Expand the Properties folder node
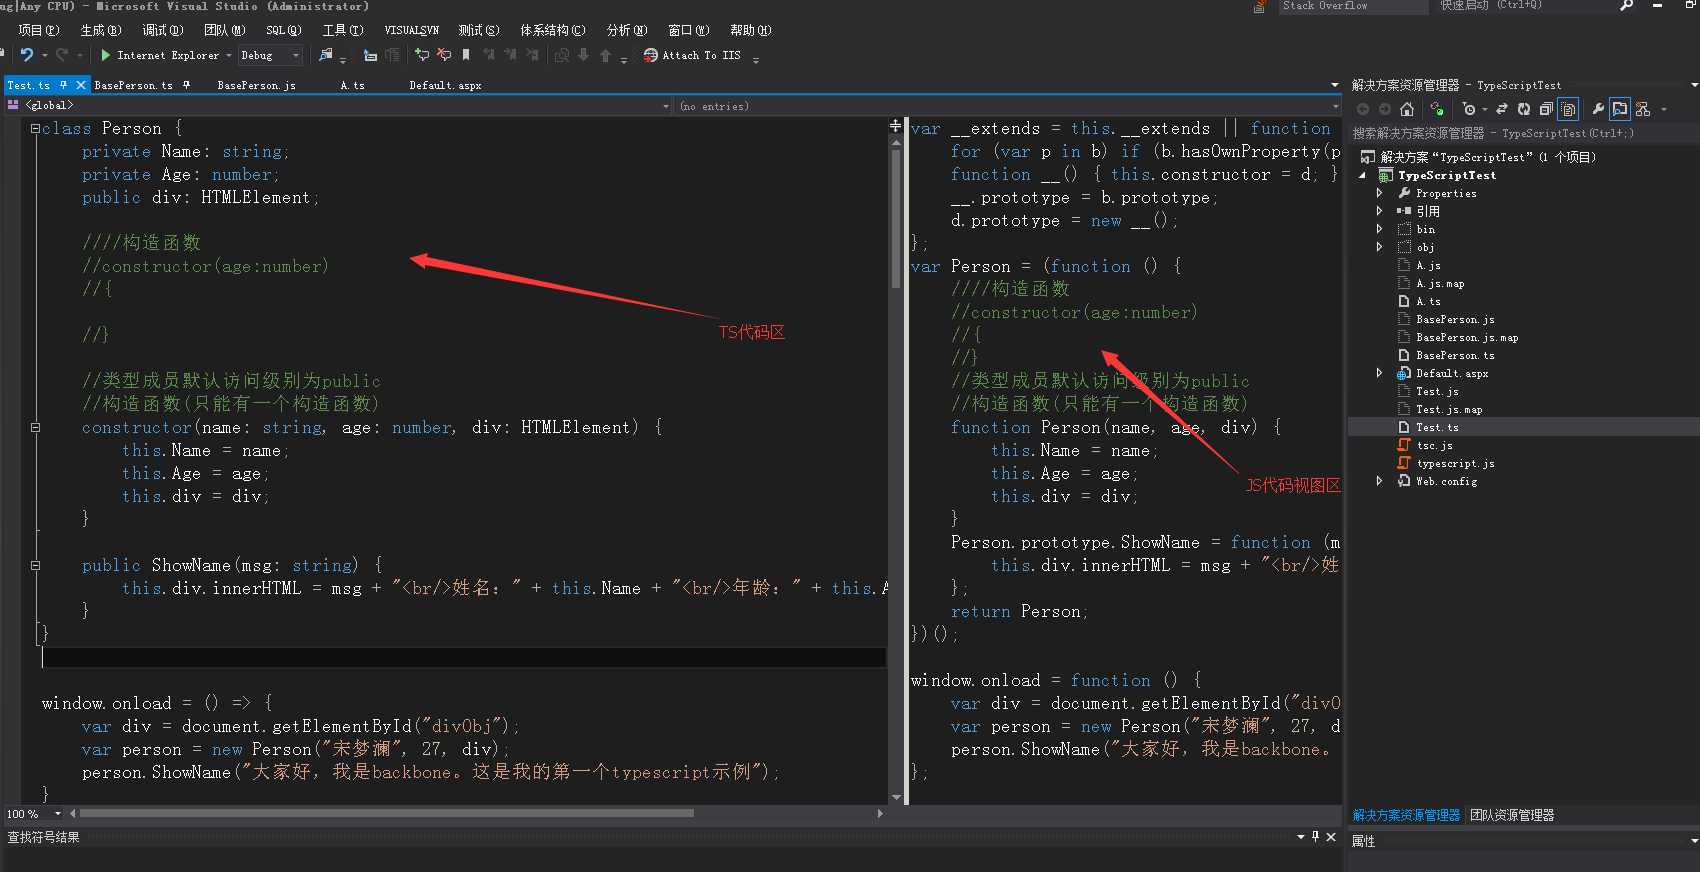This screenshot has width=1700, height=872. point(1380,193)
